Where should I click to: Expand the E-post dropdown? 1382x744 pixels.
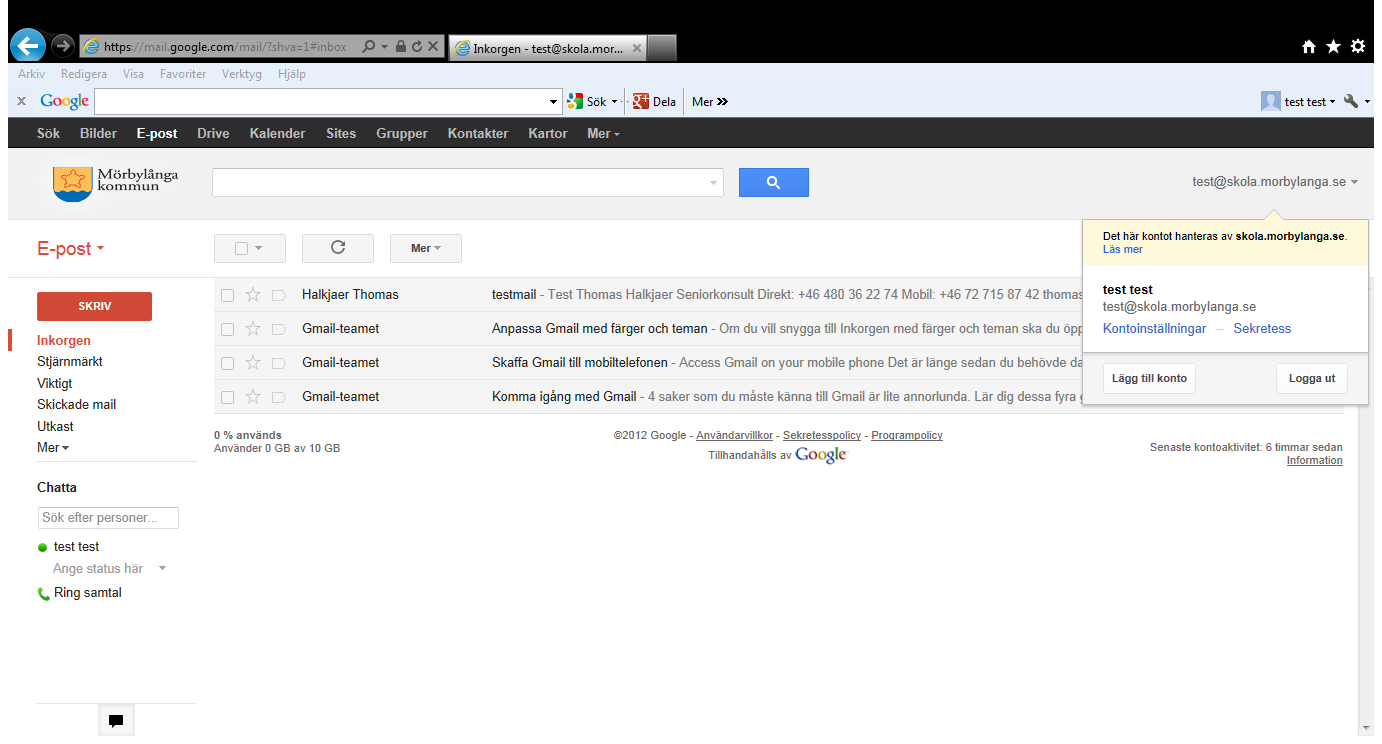[71, 249]
